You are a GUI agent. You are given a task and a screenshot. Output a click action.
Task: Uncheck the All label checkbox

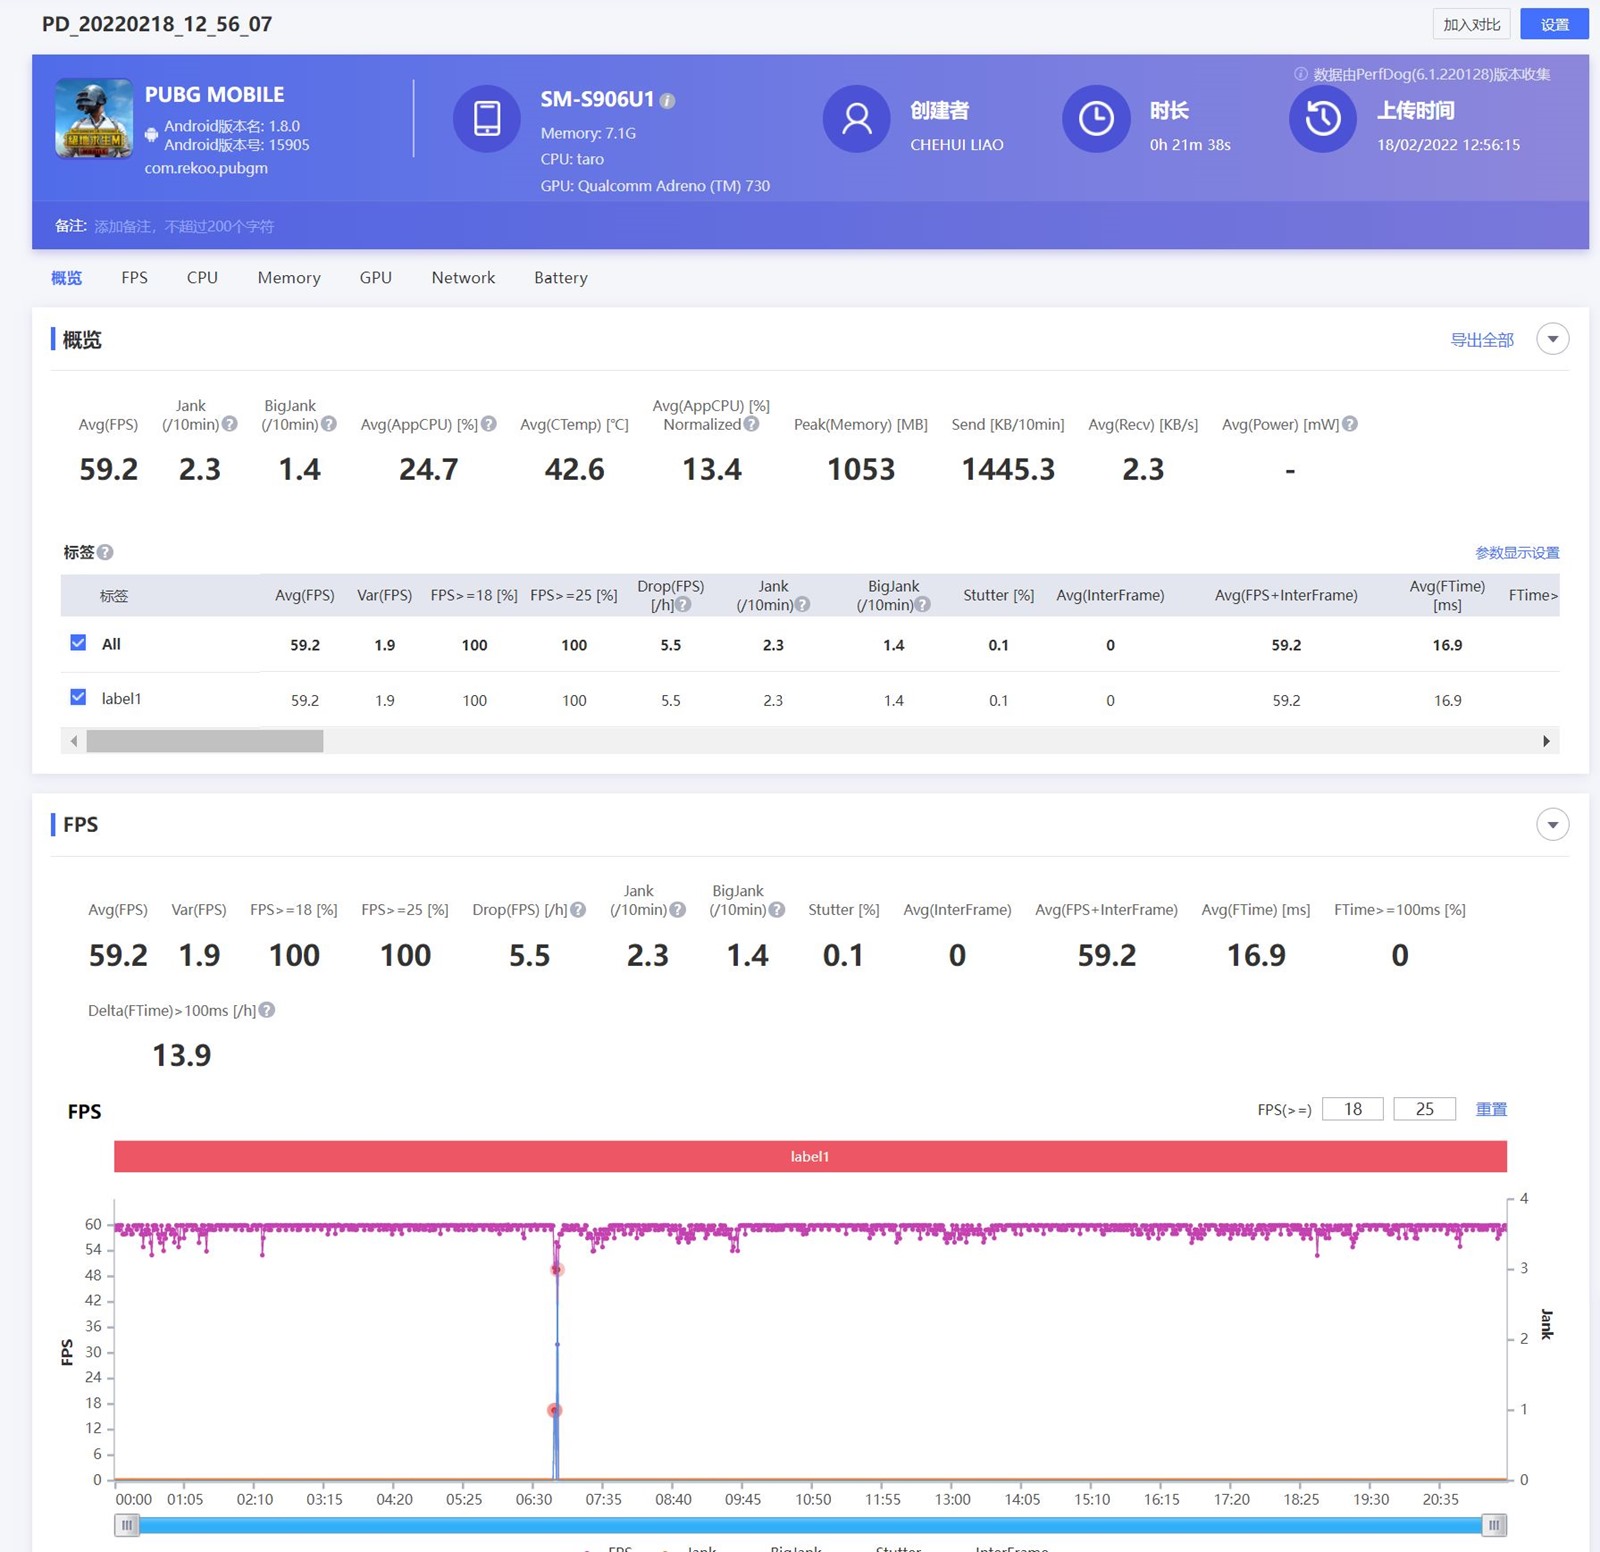tap(78, 643)
